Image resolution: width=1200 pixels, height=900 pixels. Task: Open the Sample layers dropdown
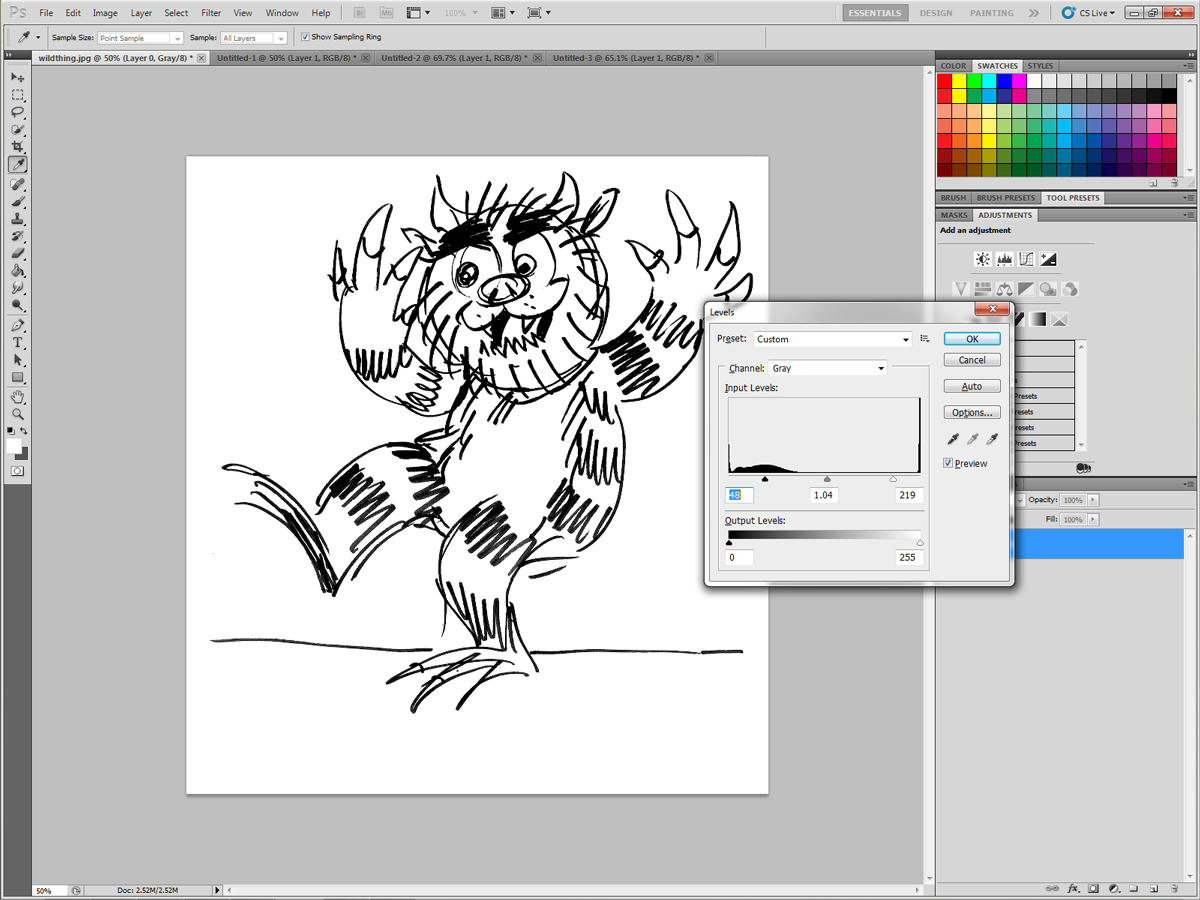pyautogui.click(x=254, y=38)
